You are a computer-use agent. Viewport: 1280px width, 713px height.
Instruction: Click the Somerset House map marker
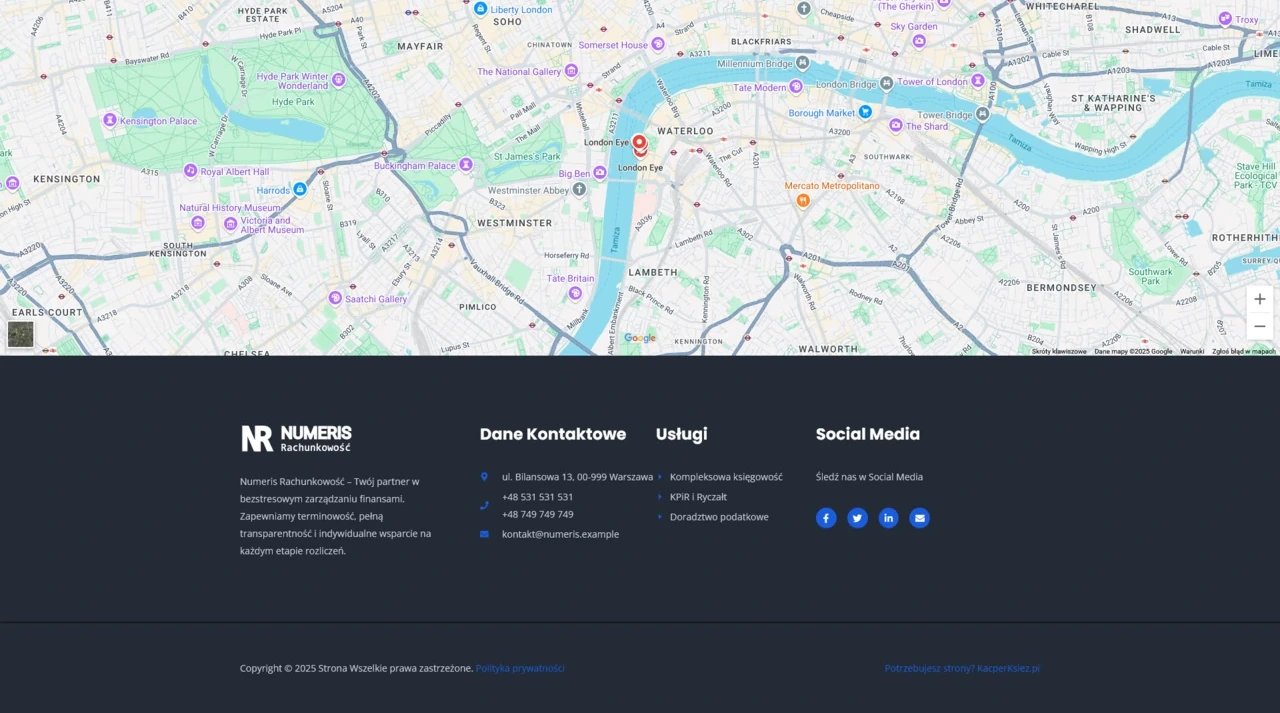pos(658,44)
